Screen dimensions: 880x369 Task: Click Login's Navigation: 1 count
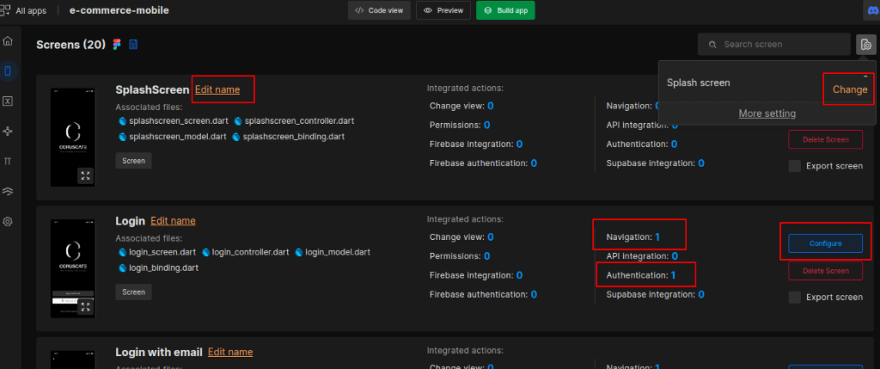[x=633, y=237]
